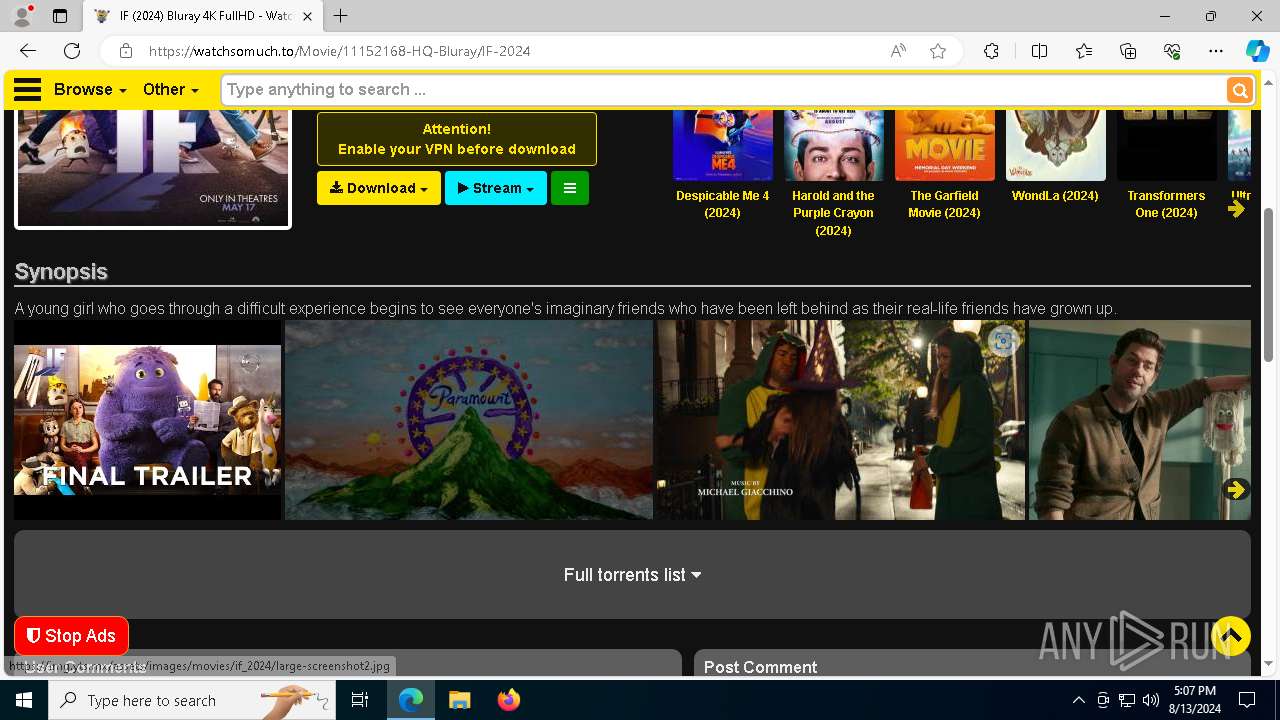Open Browse dropdown menu

click(x=90, y=89)
